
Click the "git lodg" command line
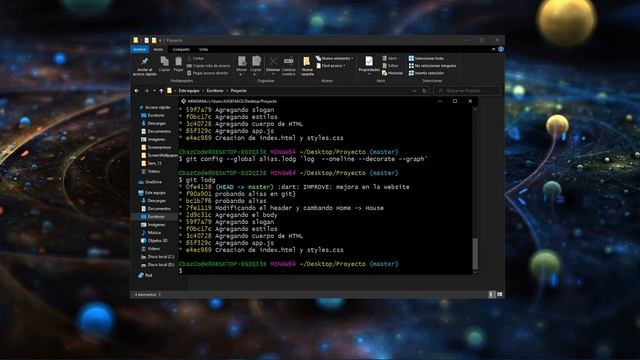tap(197, 180)
